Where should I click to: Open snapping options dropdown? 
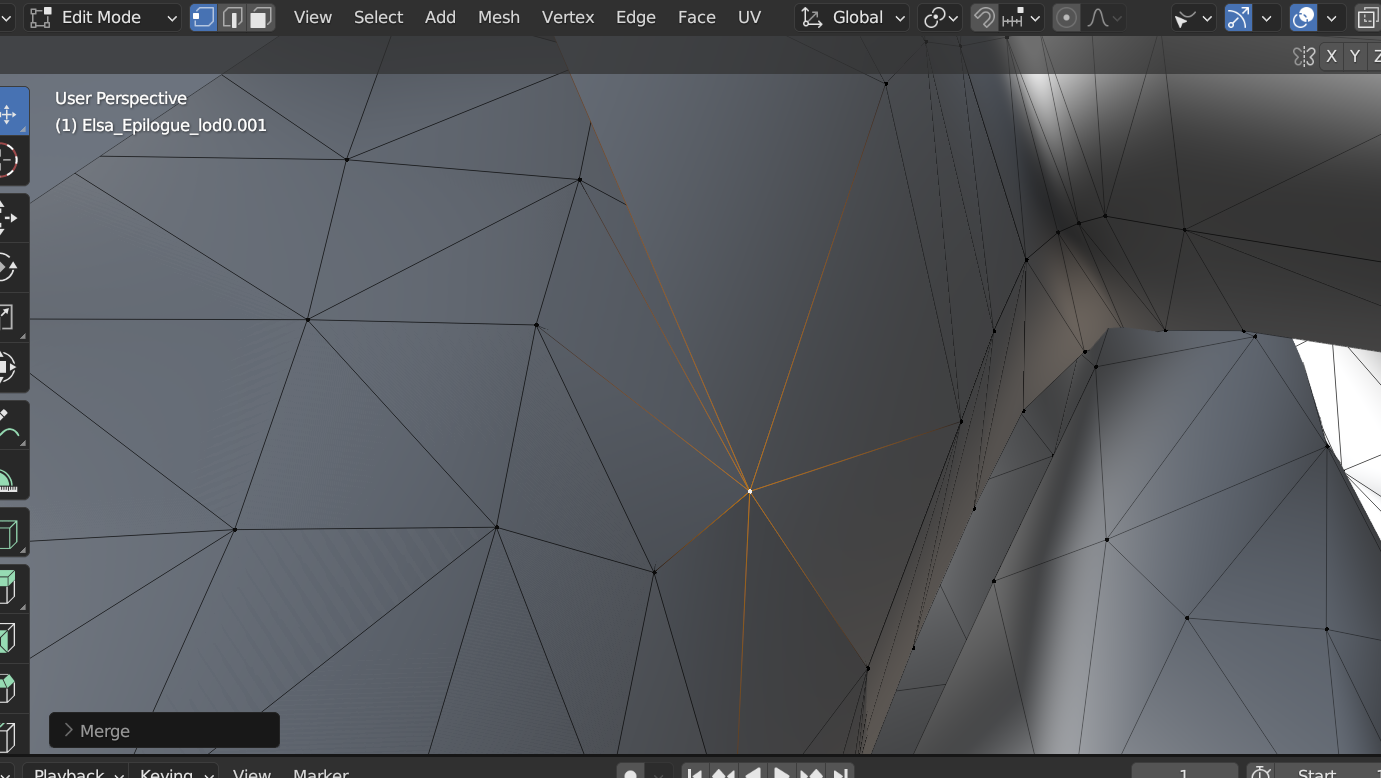coord(1023,17)
